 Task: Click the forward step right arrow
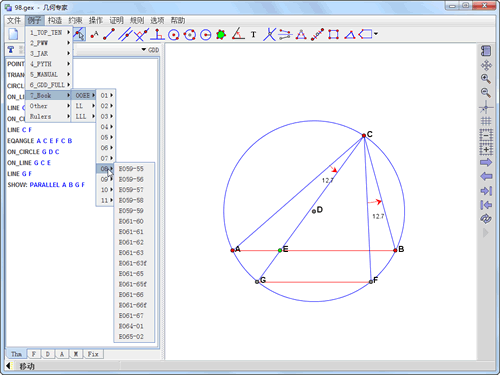[x=486, y=163]
